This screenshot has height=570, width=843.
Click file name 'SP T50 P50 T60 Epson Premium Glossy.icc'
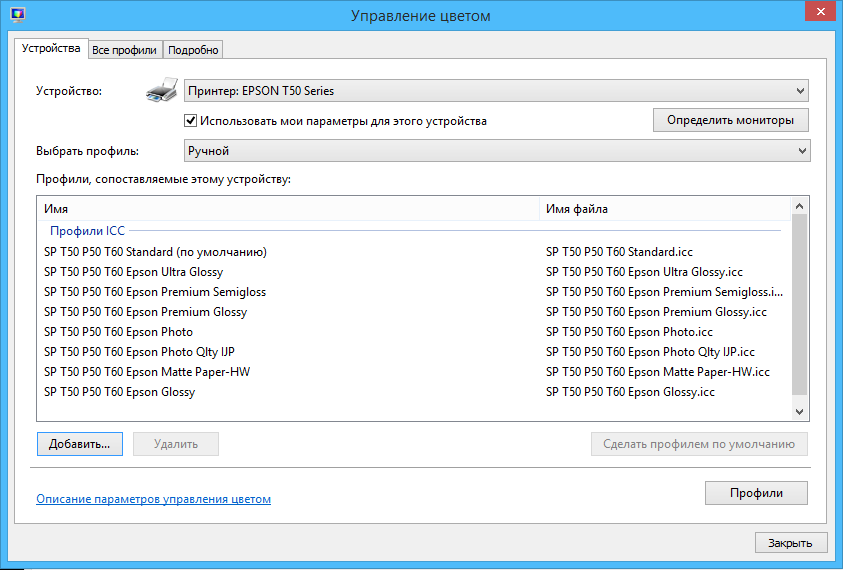click(x=656, y=312)
